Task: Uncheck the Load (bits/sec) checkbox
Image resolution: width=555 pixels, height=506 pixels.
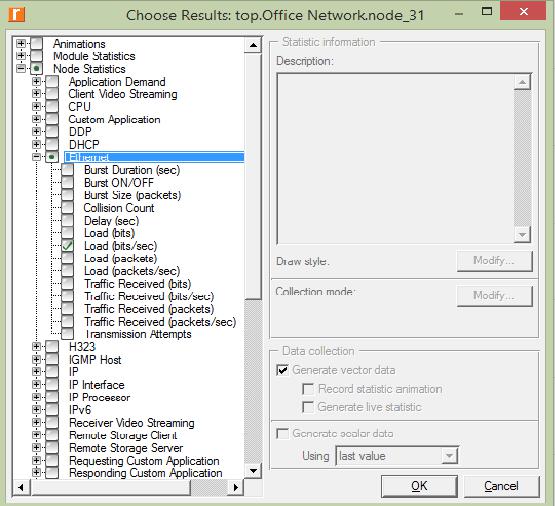Action: click(x=67, y=246)
